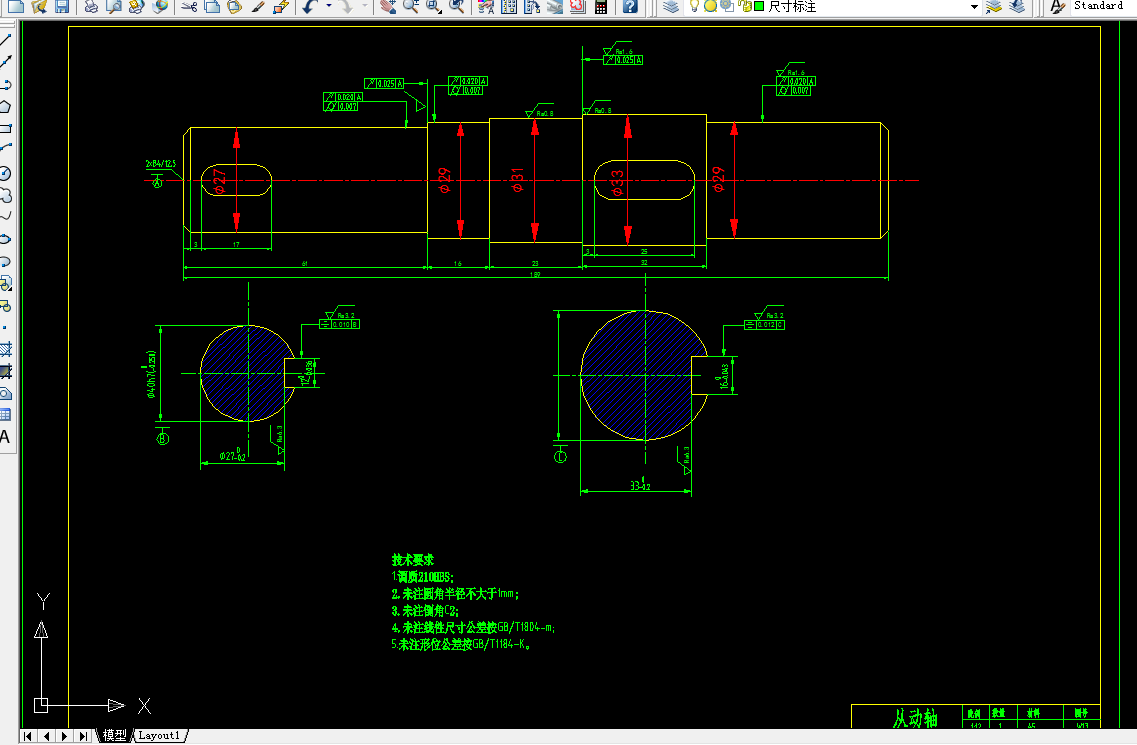Image resolution: width=1137 pixels, height=745 pixels.
Task: Select the note line 1.调质210HBS
Action: click(422, 577)
